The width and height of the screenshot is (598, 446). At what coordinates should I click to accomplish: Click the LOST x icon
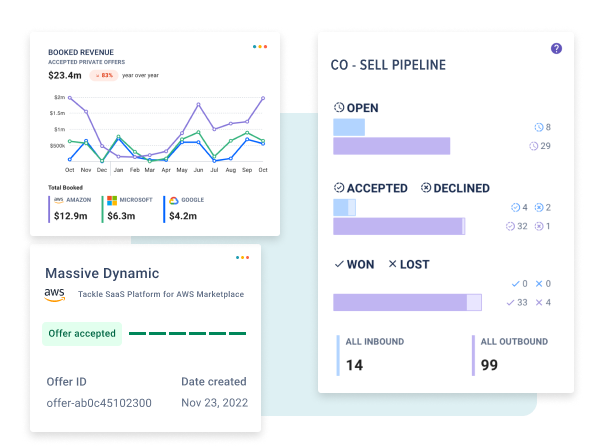[x=392, y=264]
